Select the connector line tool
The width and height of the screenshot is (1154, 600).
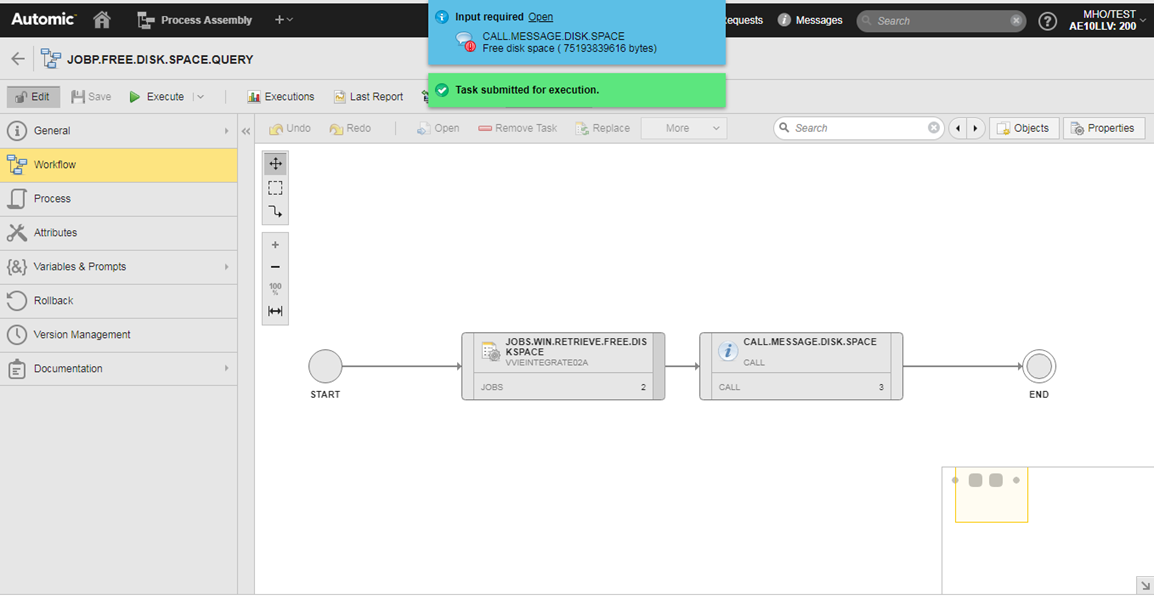click(275, 212)
